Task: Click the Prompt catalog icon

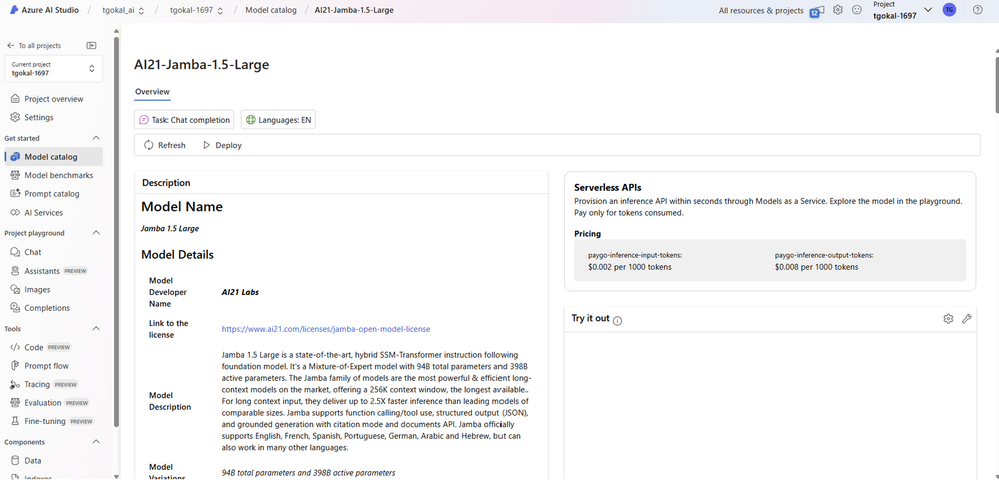Action: 15,194
